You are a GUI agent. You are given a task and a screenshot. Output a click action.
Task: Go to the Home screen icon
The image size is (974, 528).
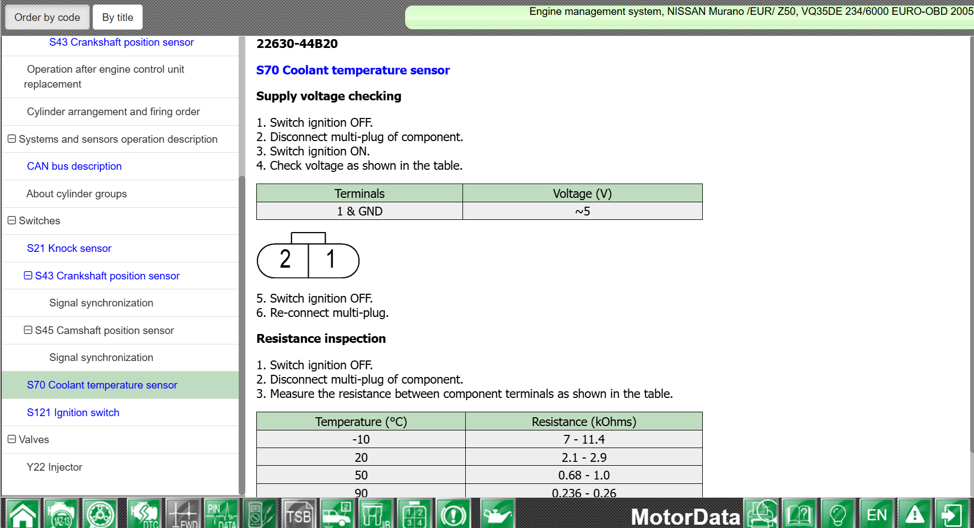22,514
